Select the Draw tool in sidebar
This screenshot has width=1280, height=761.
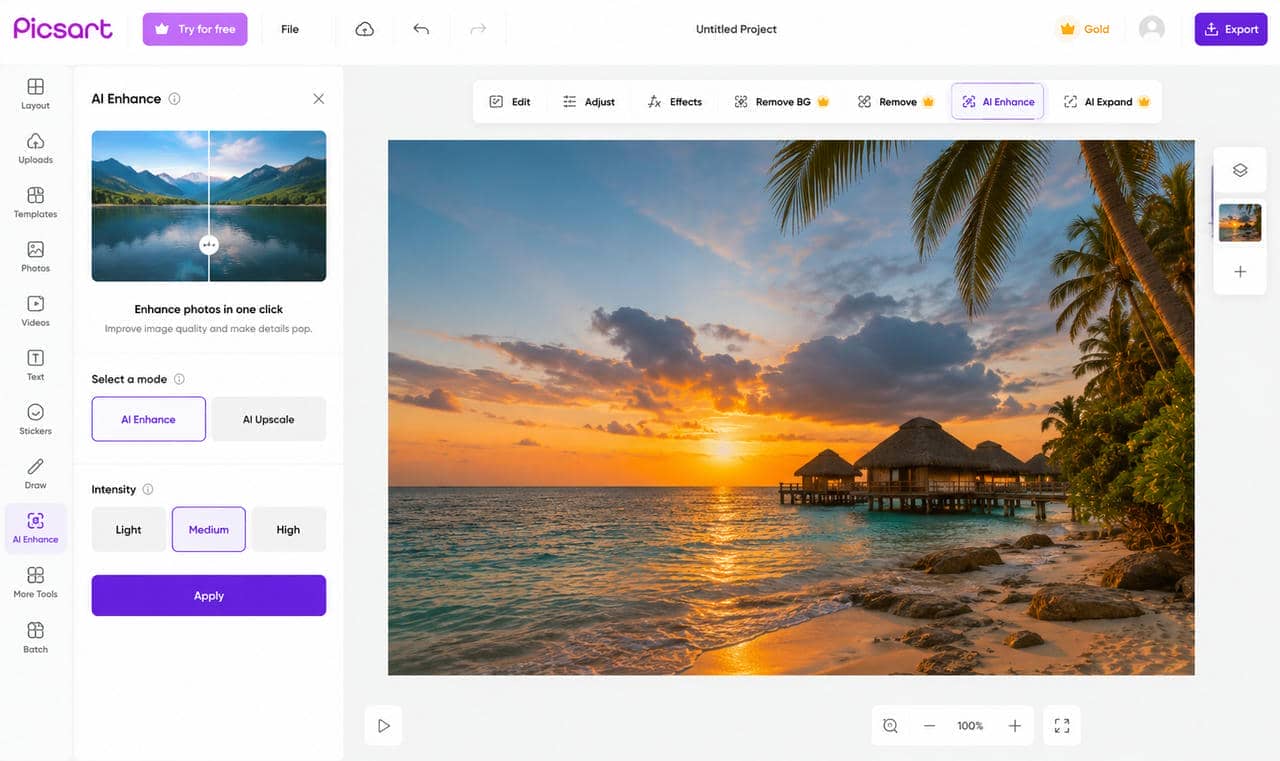[35, 473]
